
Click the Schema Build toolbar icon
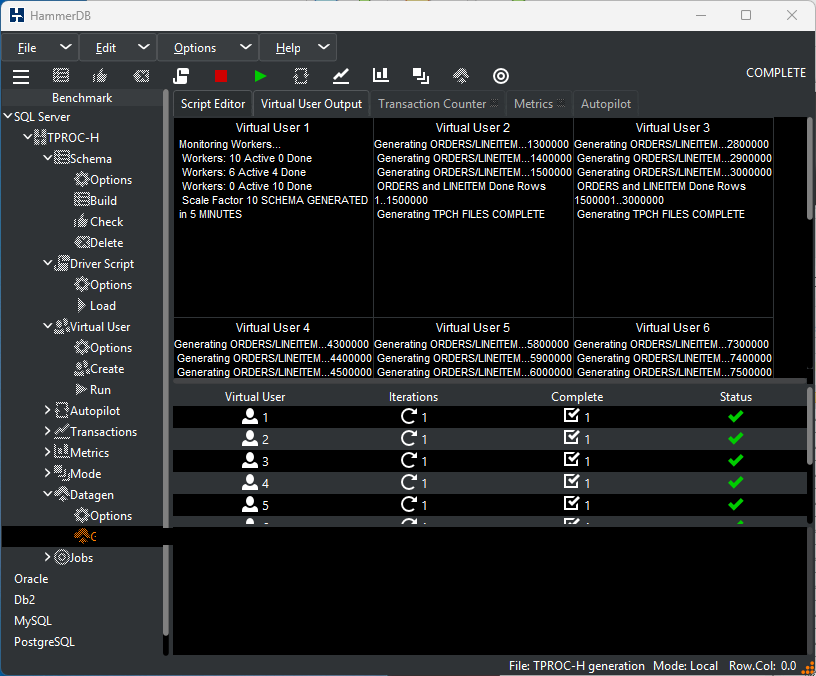(x=61, y=76)
